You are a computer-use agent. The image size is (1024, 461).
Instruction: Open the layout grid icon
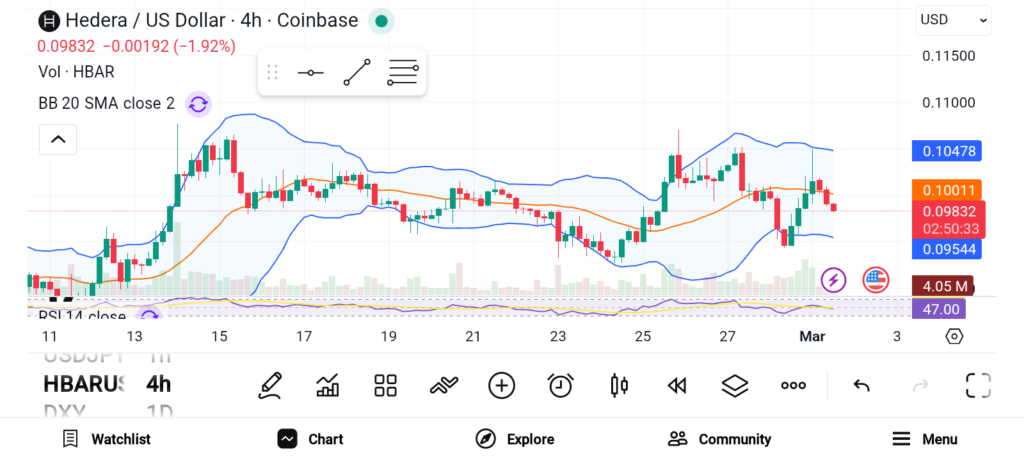coord(385,385)
